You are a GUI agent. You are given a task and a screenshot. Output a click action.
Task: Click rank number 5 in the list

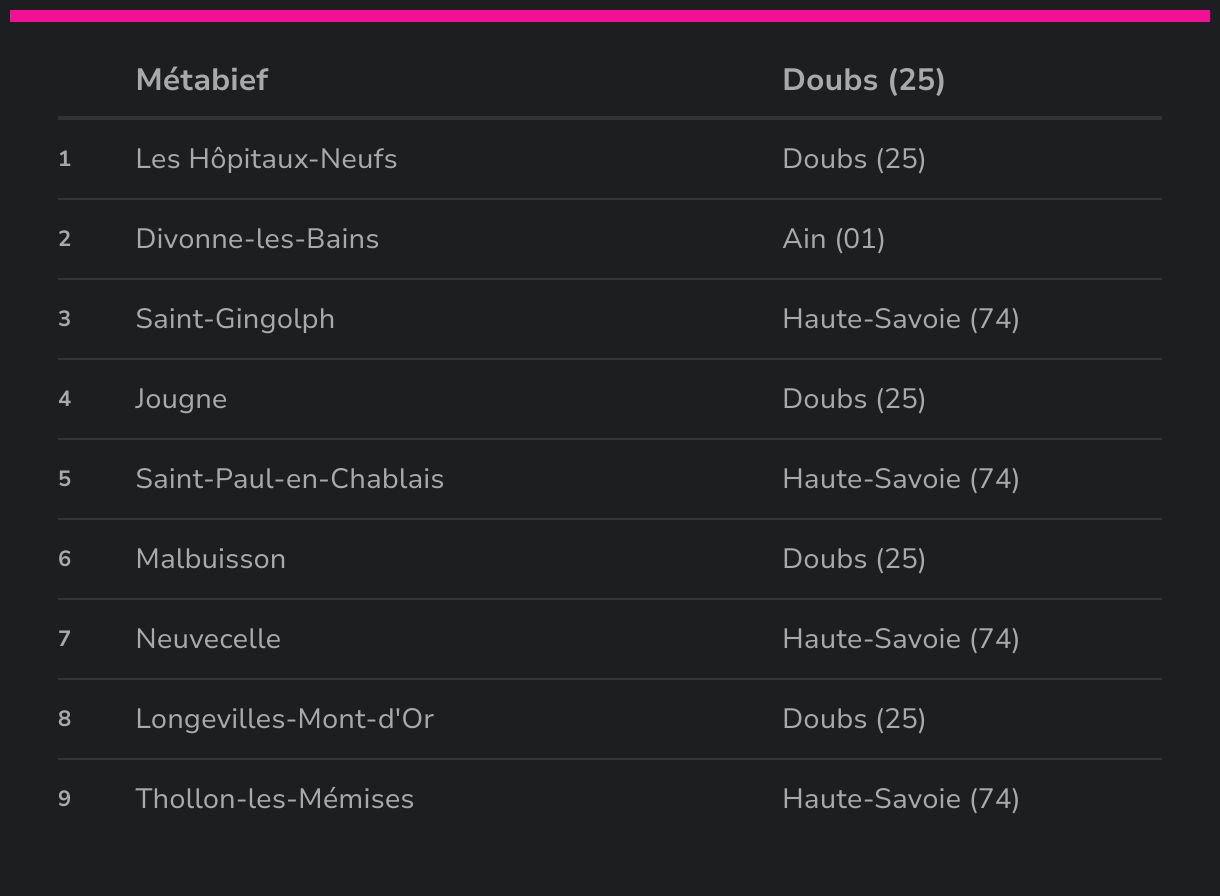click(65, 479)
